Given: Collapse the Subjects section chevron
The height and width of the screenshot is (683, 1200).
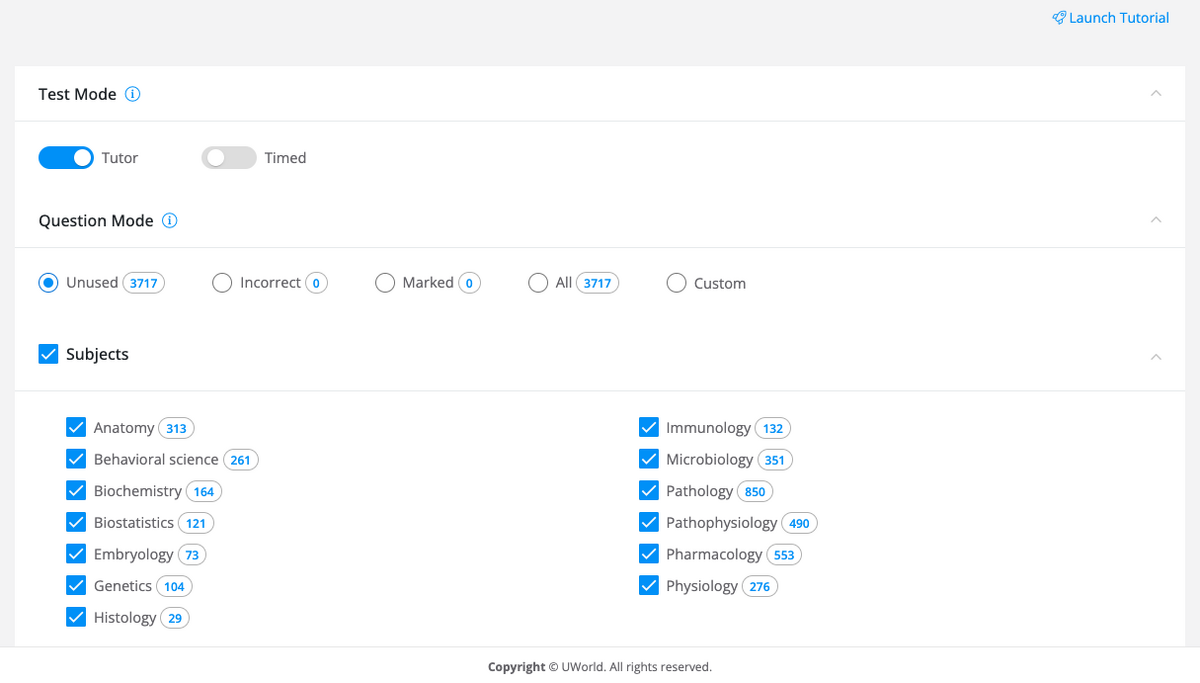Looking at the screenshot, I should point(1156,357).
